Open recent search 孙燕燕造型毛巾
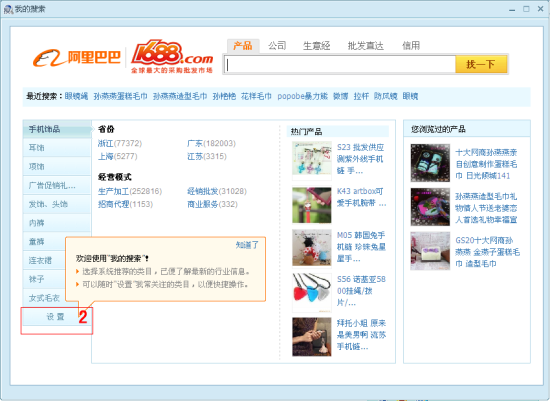The width and height of the screenshot is (550, 401). coord(180,96)
